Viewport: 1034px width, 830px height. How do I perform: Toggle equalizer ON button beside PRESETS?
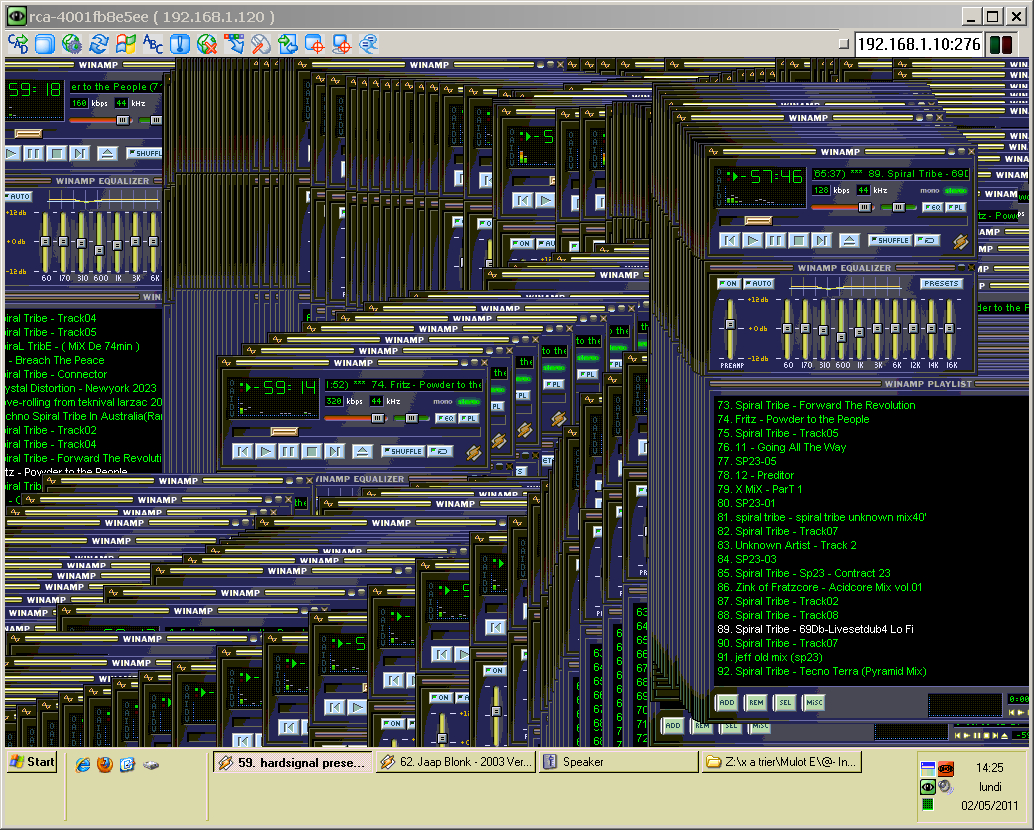click(729, 283)
